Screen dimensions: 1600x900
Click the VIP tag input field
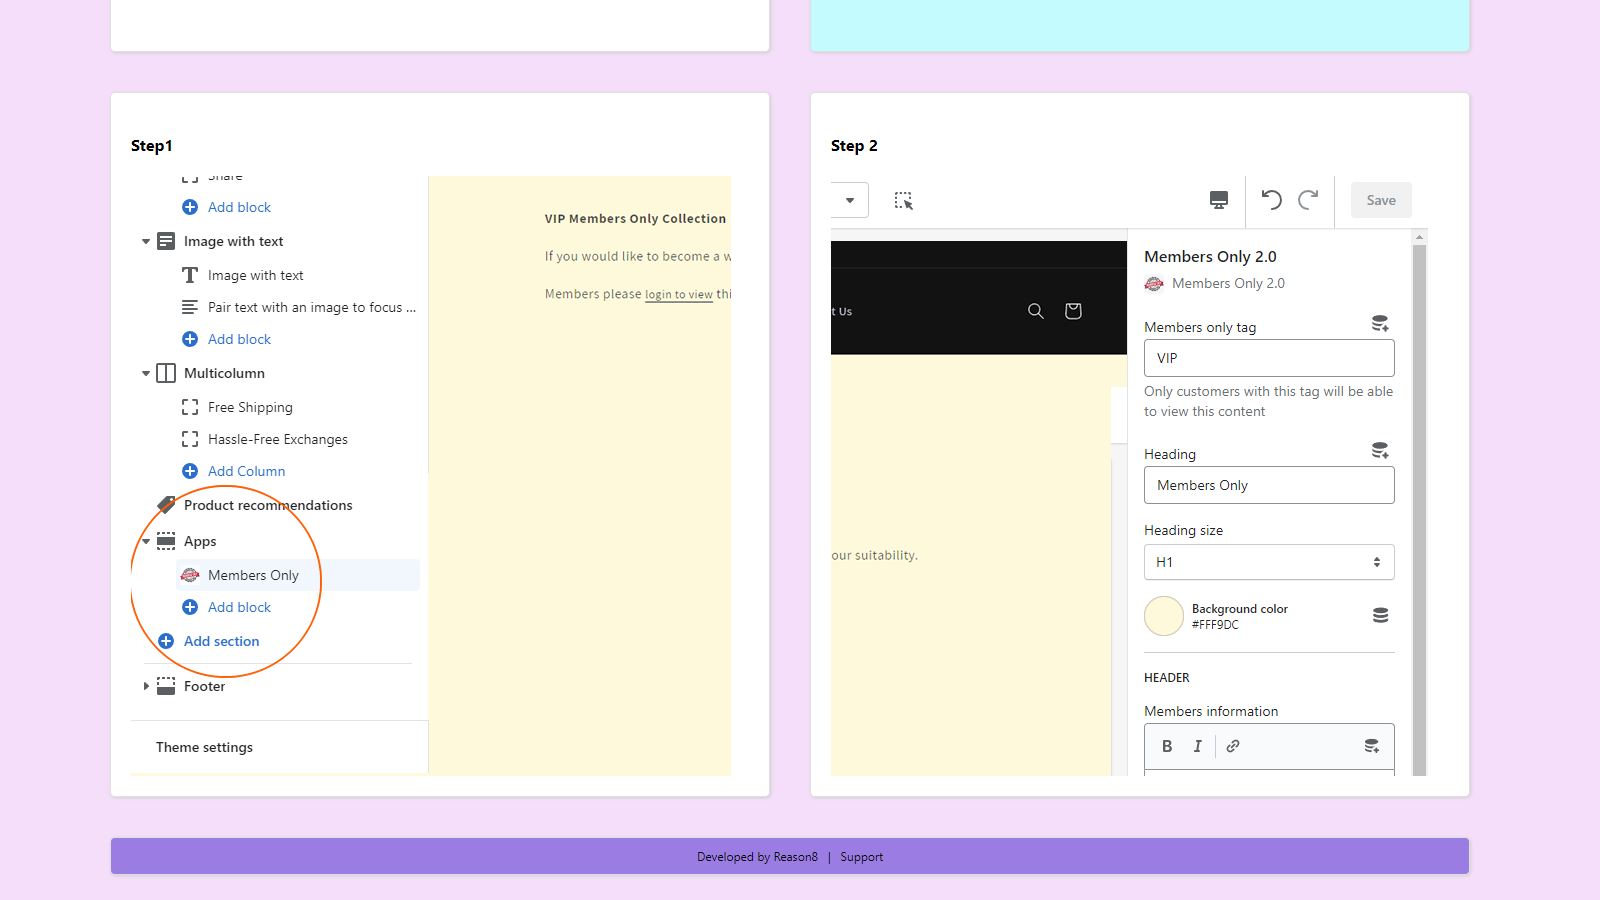tap(1268, 358)
